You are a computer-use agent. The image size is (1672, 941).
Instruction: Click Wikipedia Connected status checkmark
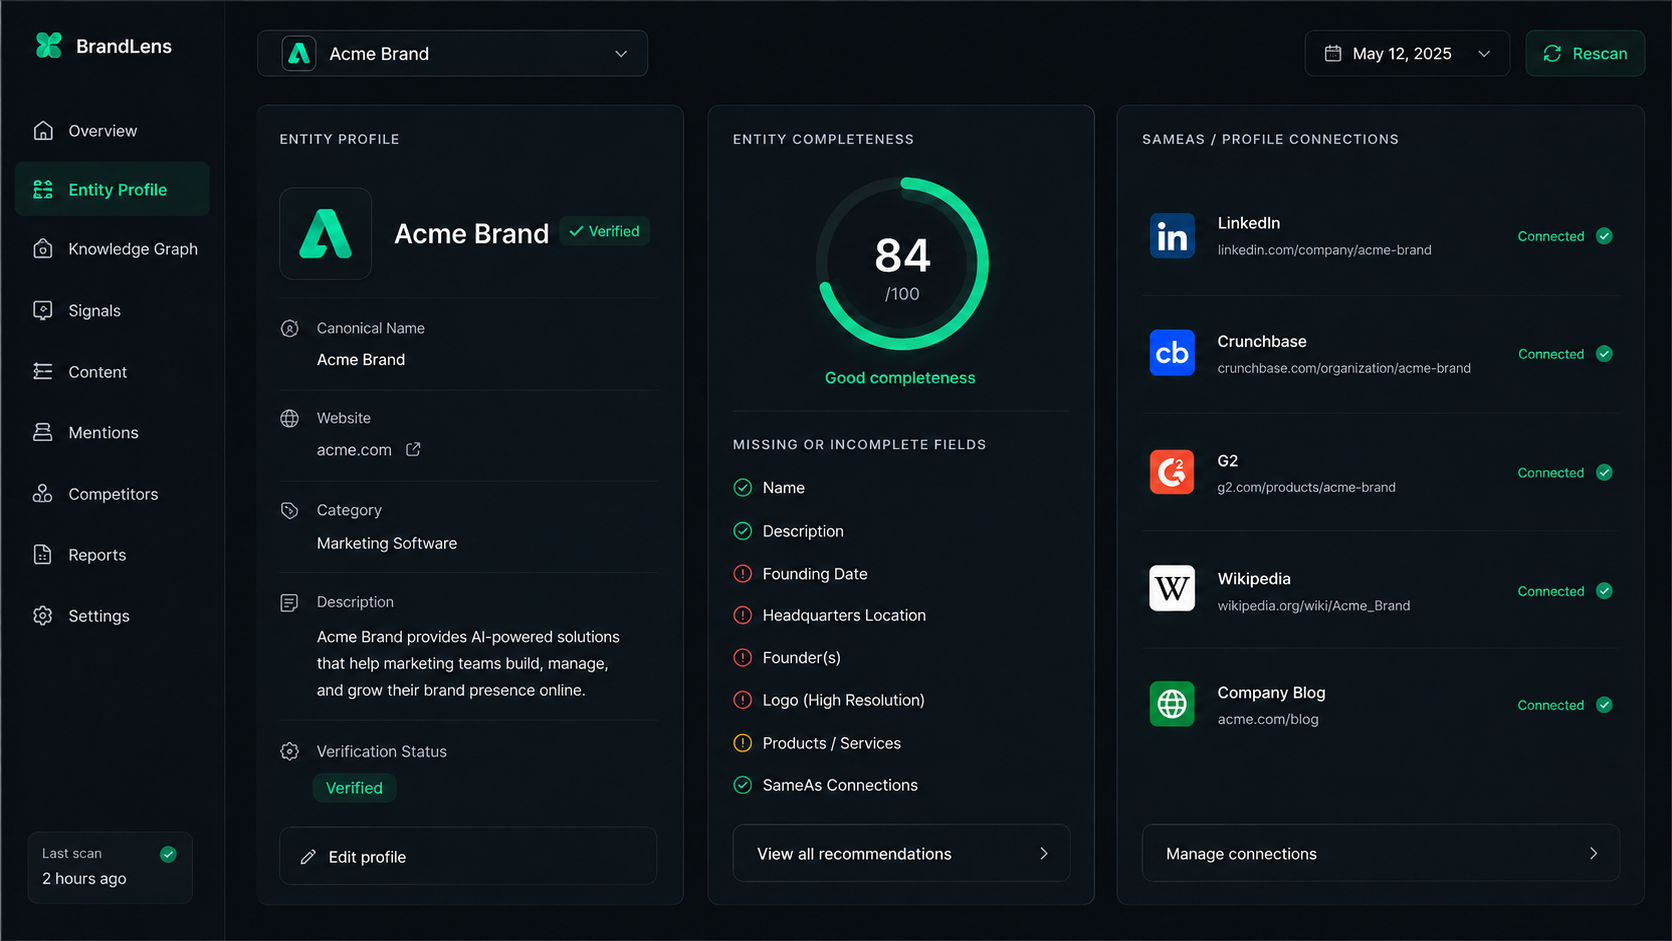click(x=1604, y=591)
